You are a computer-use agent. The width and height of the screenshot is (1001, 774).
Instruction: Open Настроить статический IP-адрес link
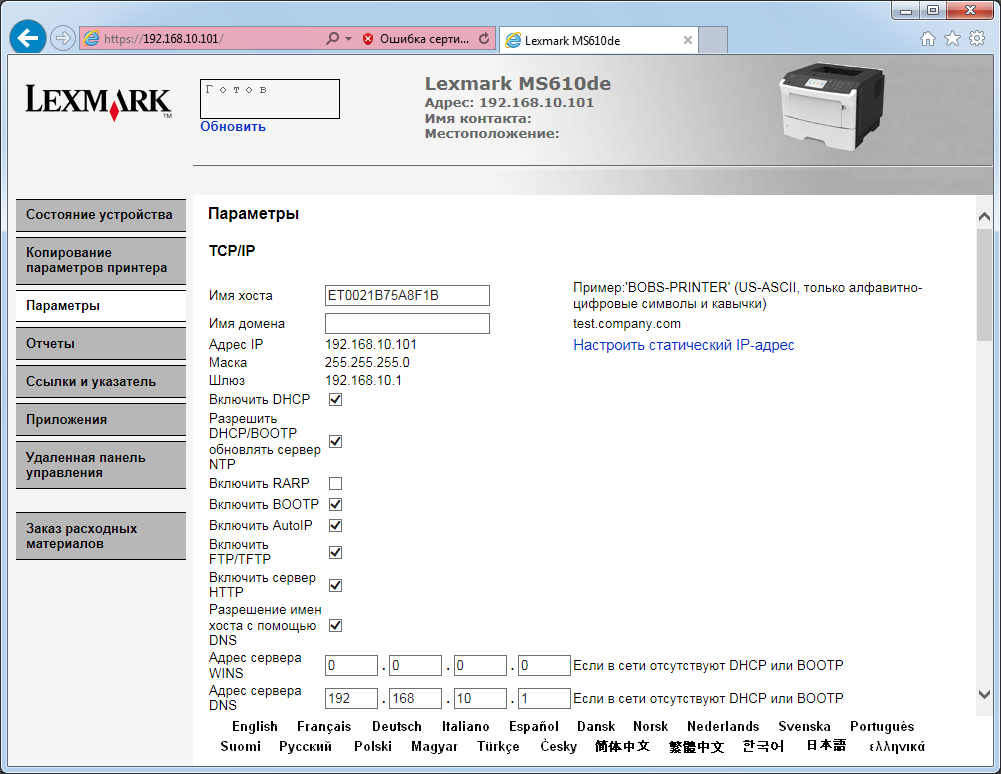684,345
